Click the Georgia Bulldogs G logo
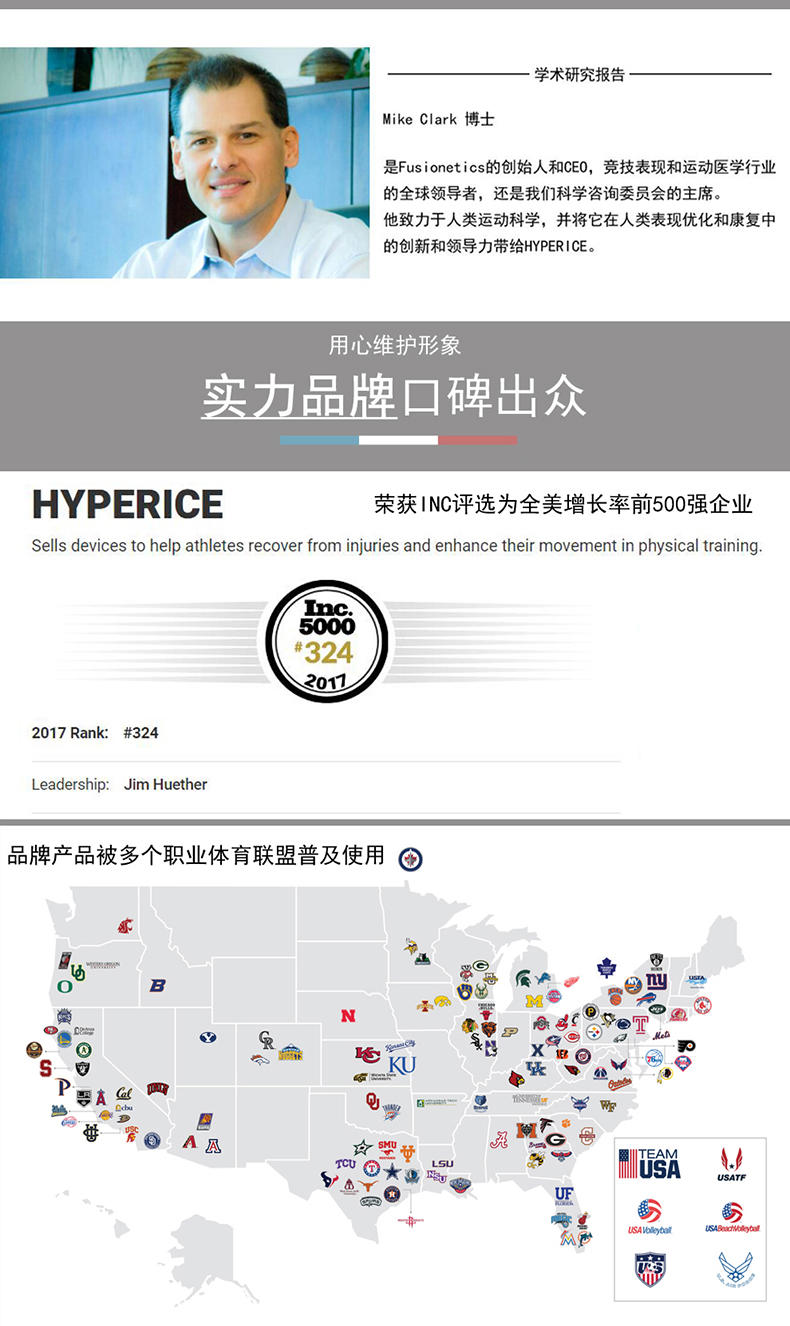 [x=555, y=1139]
